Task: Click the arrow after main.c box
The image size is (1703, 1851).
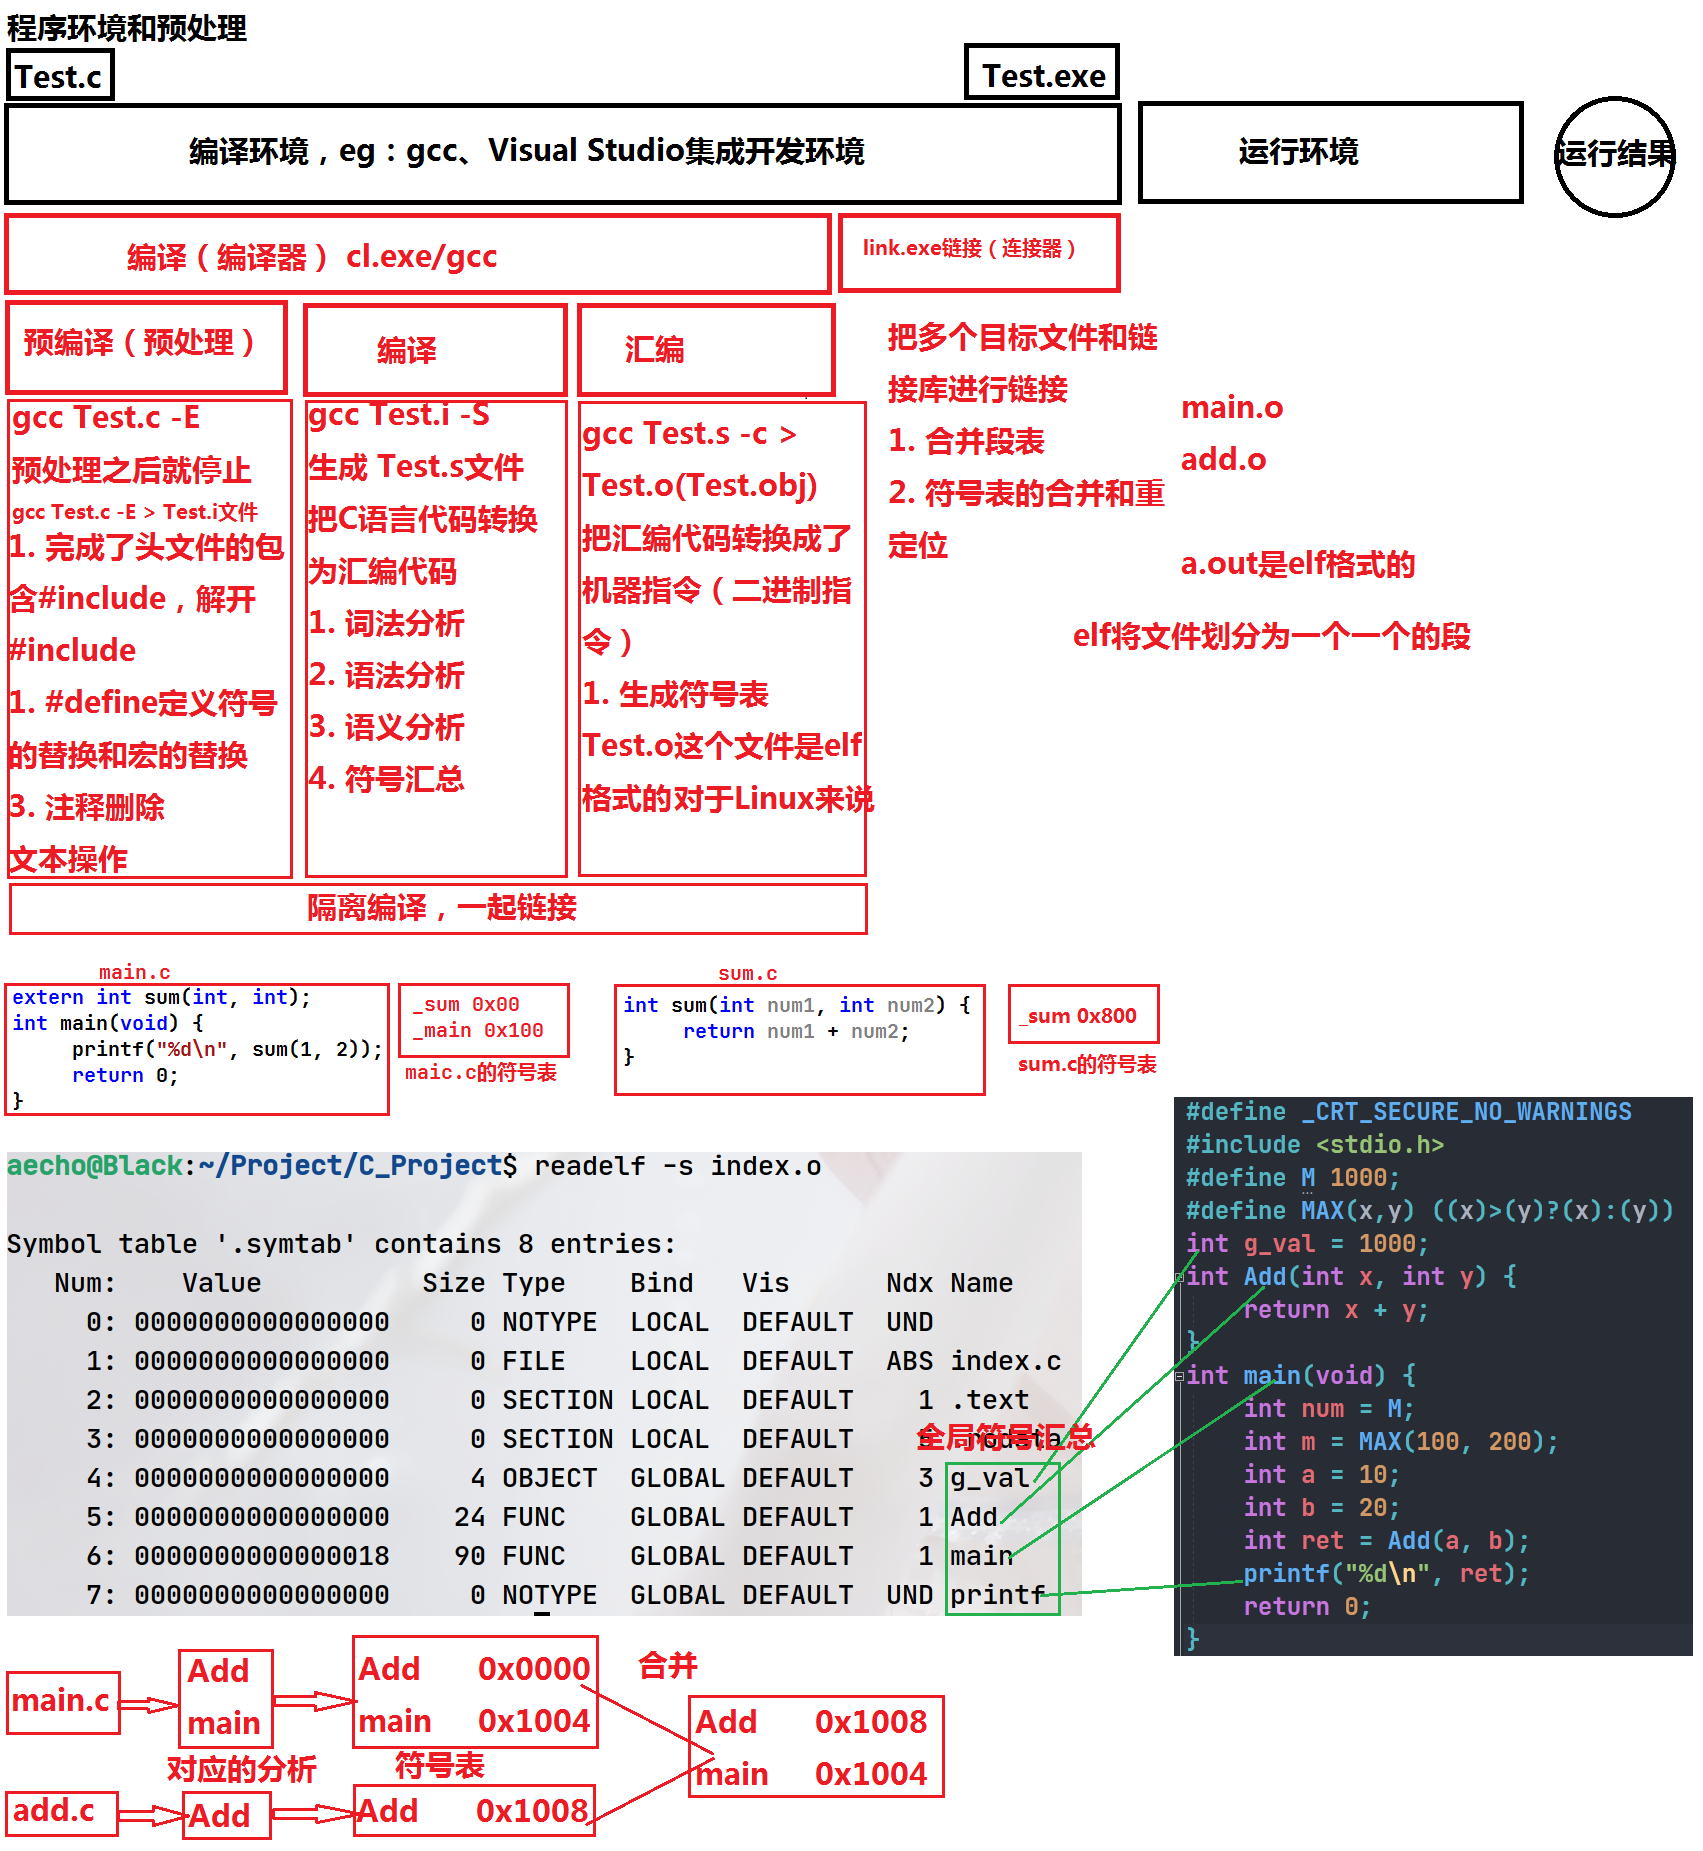Action: tap(149, 1704)
